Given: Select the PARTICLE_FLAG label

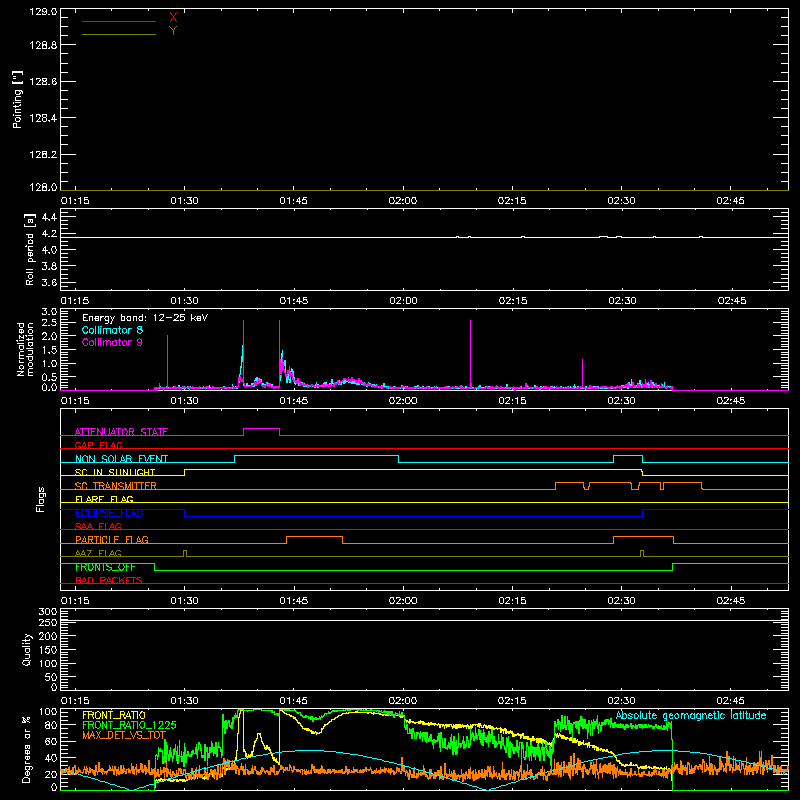Looking at the screenshot, I should [112, 540].
